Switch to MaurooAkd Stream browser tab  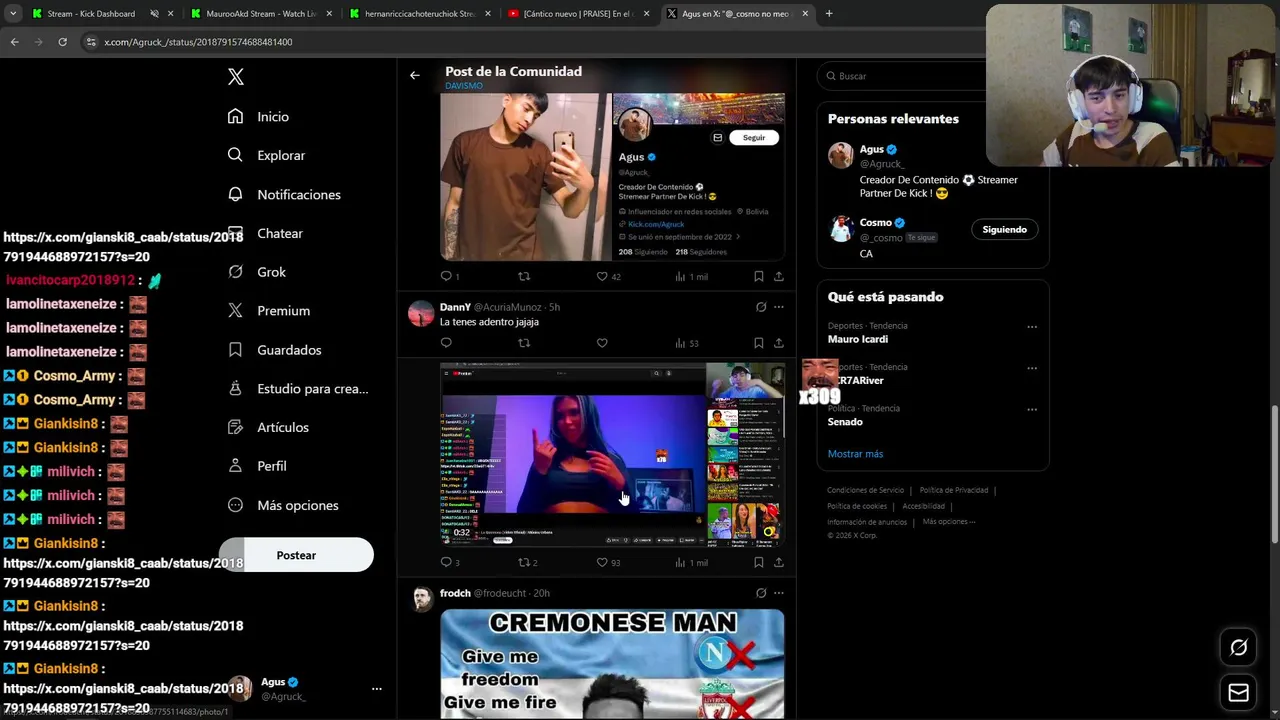click(260, 14)
